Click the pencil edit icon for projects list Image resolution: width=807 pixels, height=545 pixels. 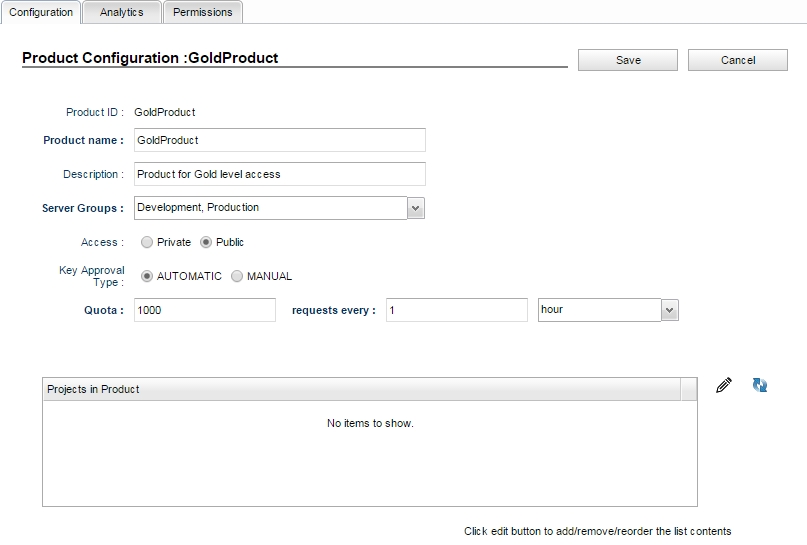click(724, 385)
